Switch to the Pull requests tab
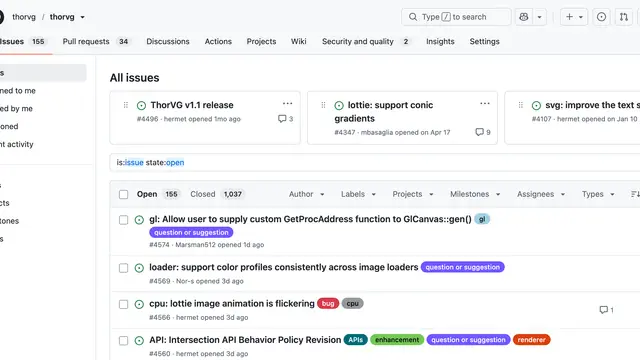The image size is (640, 360). [96, 41]
